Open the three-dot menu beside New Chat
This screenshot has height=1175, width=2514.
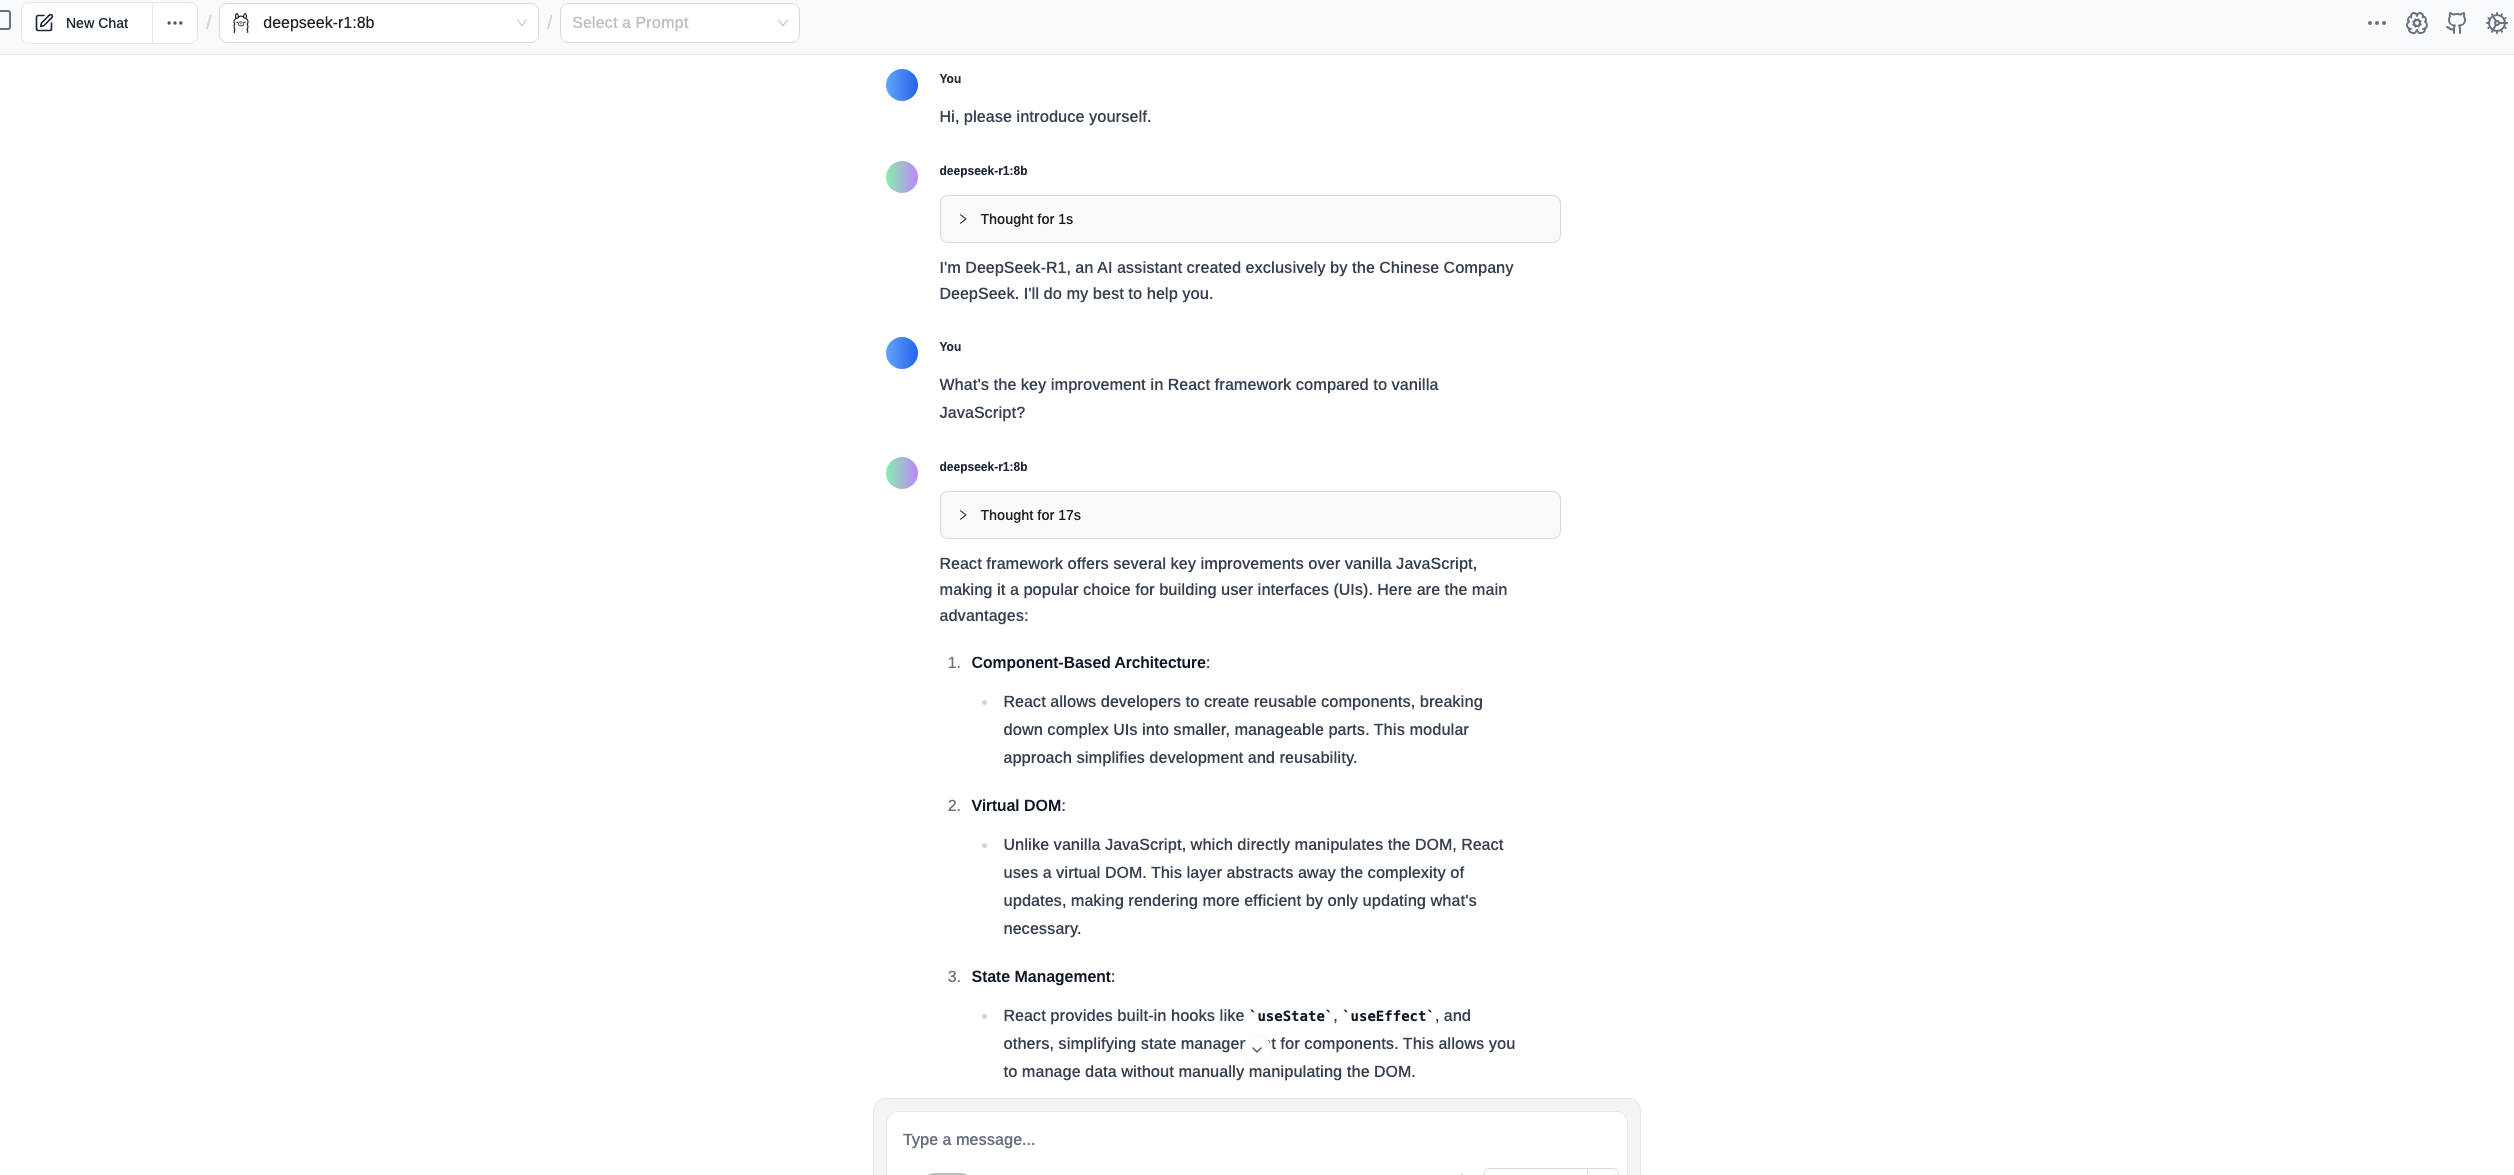pyautogui.click(x=175, y=23)
